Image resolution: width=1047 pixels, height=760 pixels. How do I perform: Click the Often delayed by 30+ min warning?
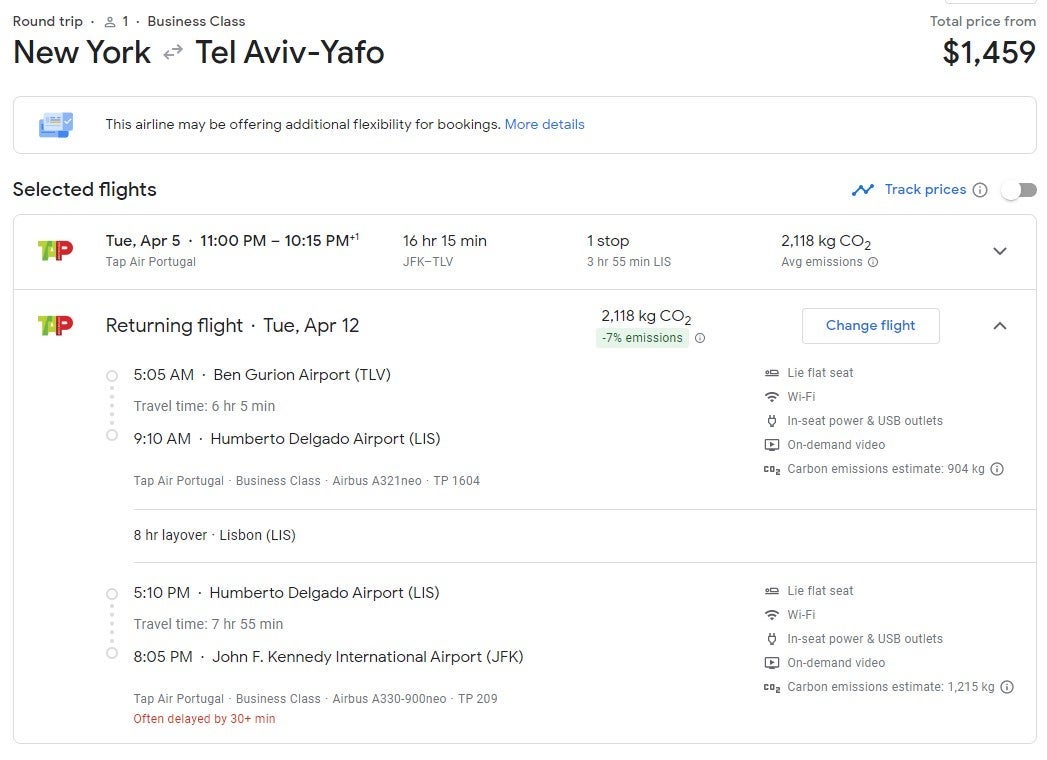point(204,719)
